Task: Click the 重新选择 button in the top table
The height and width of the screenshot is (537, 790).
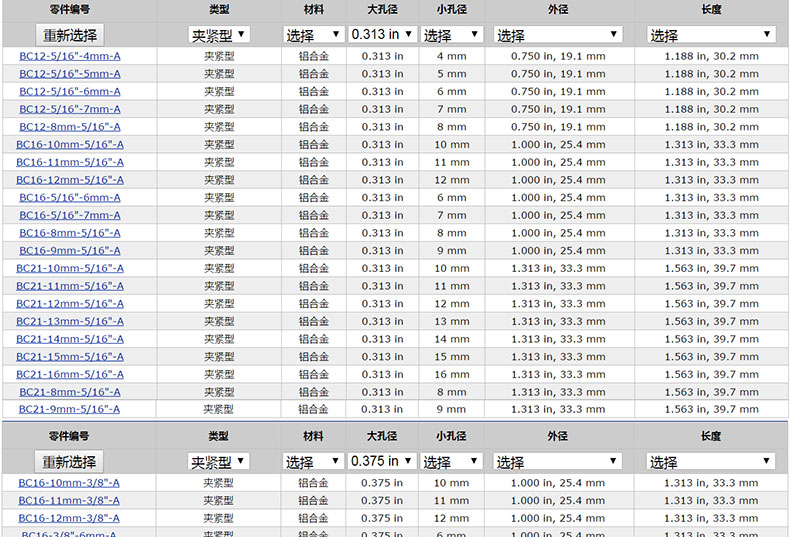Action: [70, 34]
